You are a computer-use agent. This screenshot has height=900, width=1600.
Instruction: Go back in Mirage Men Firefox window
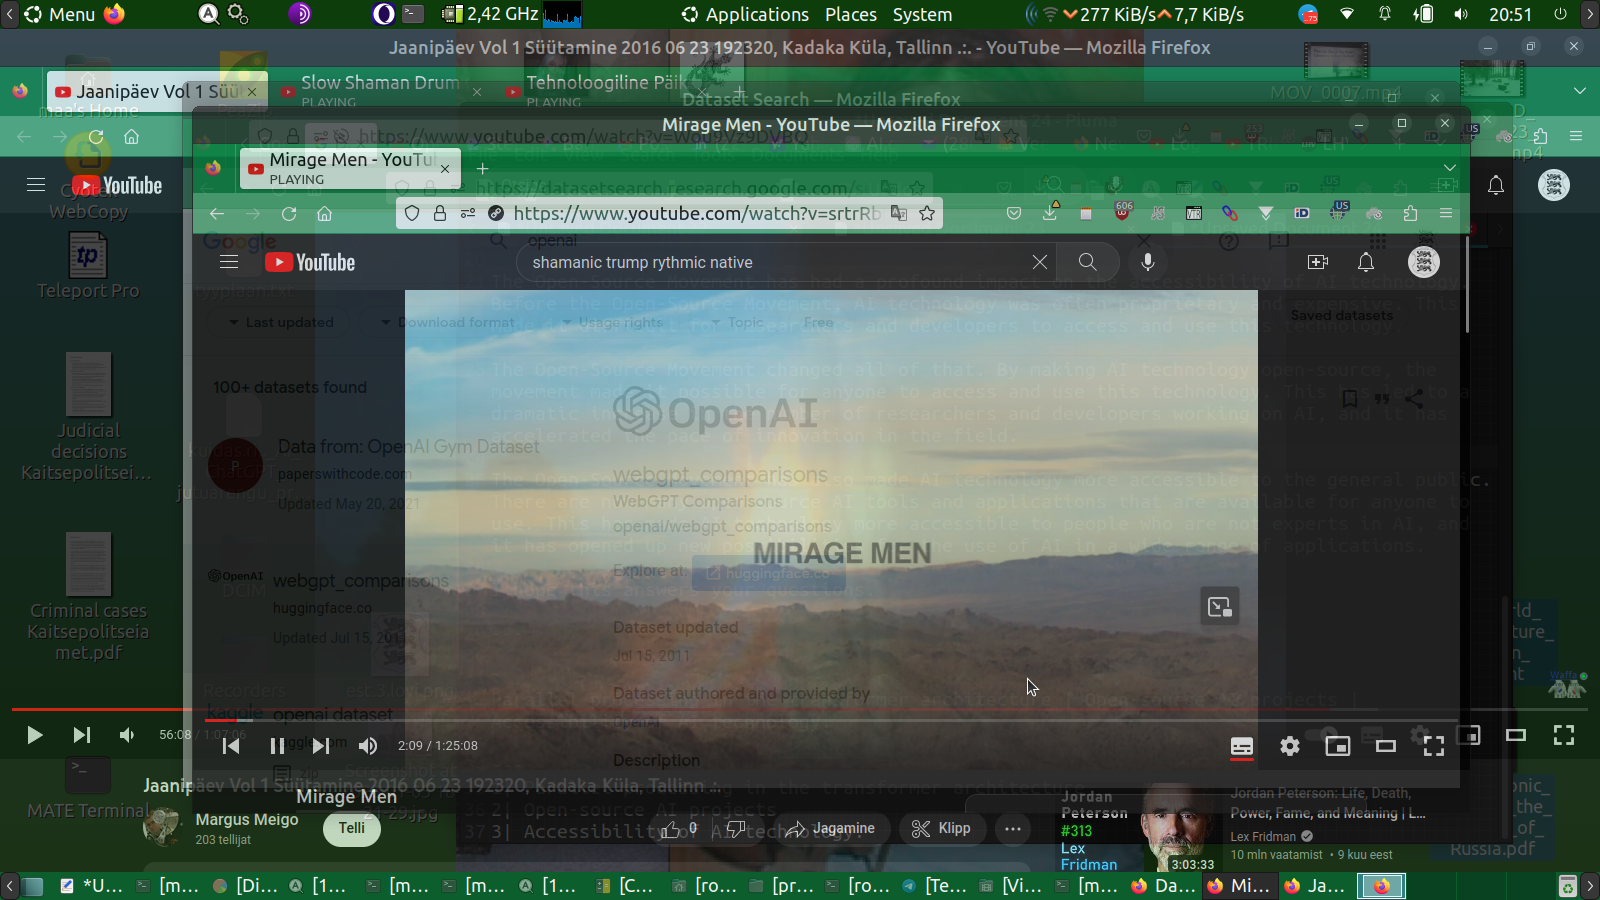217,213
